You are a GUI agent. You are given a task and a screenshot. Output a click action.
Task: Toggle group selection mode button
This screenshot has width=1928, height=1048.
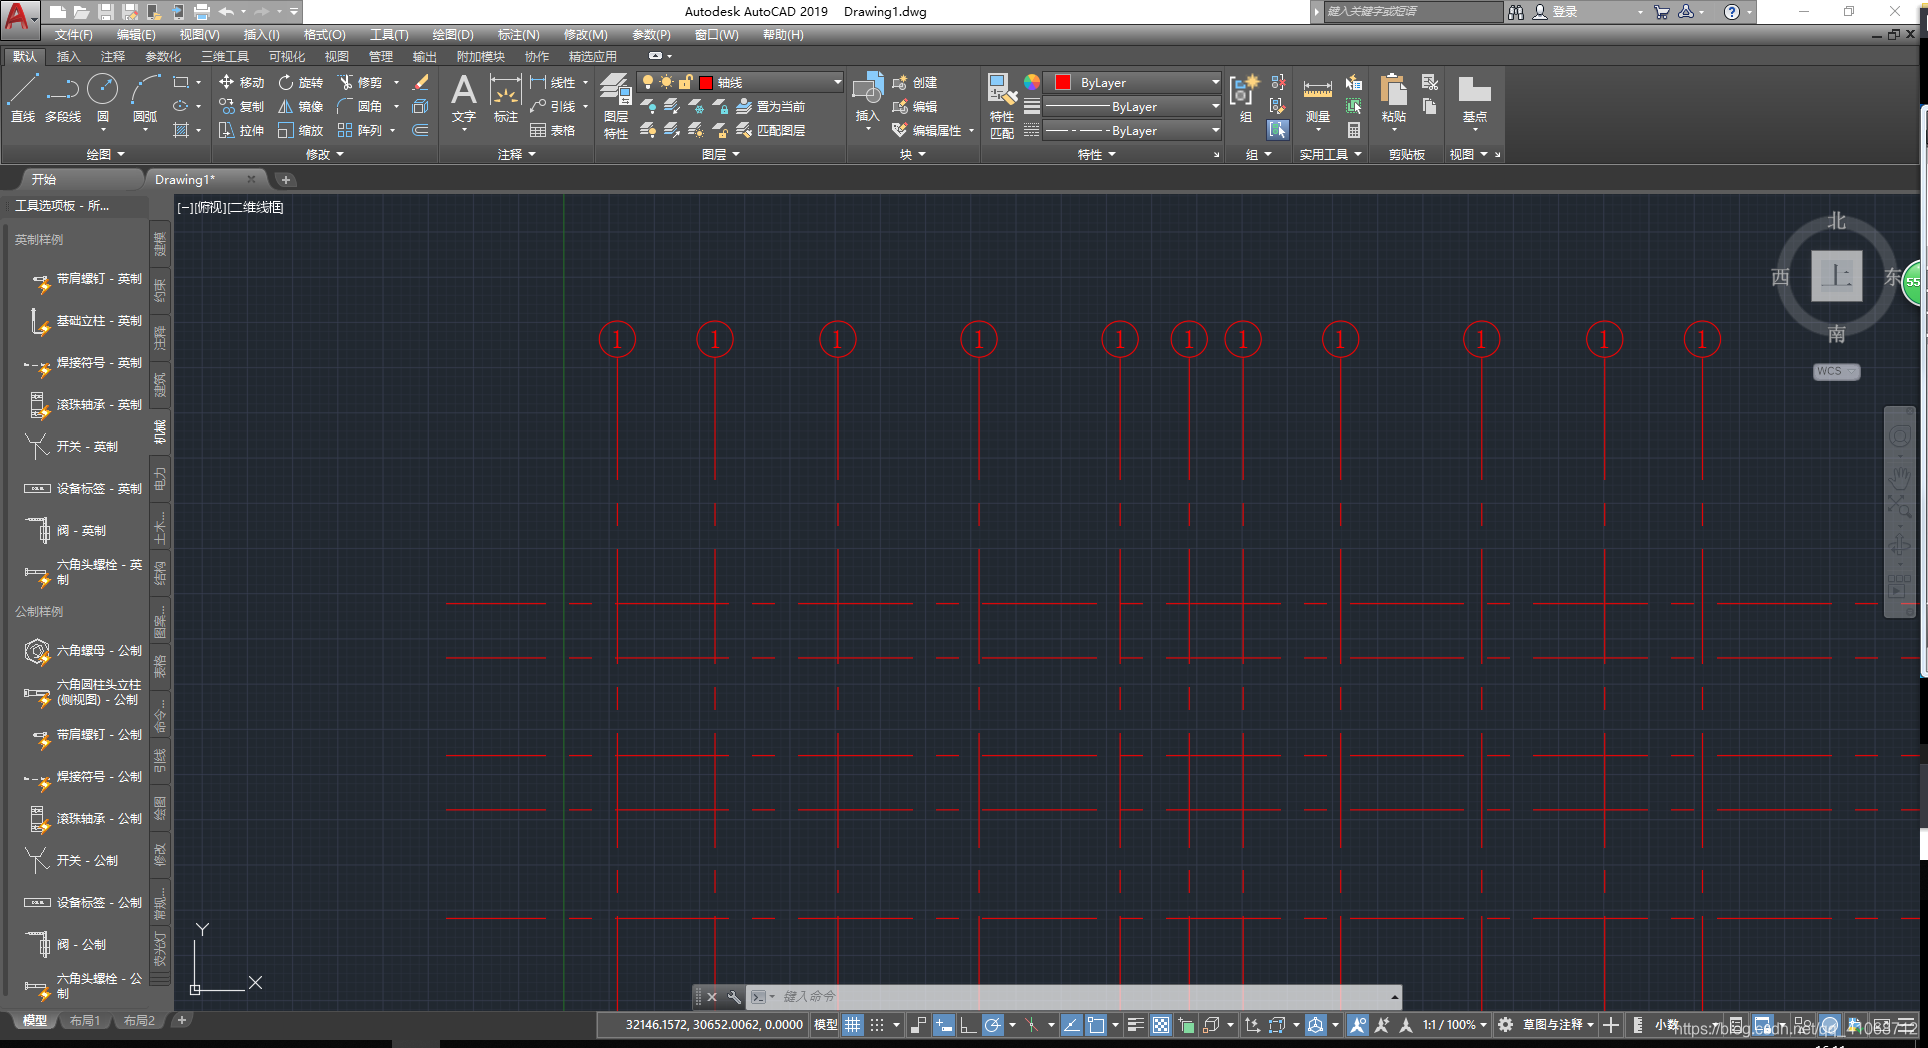(x=1278, y=130)
